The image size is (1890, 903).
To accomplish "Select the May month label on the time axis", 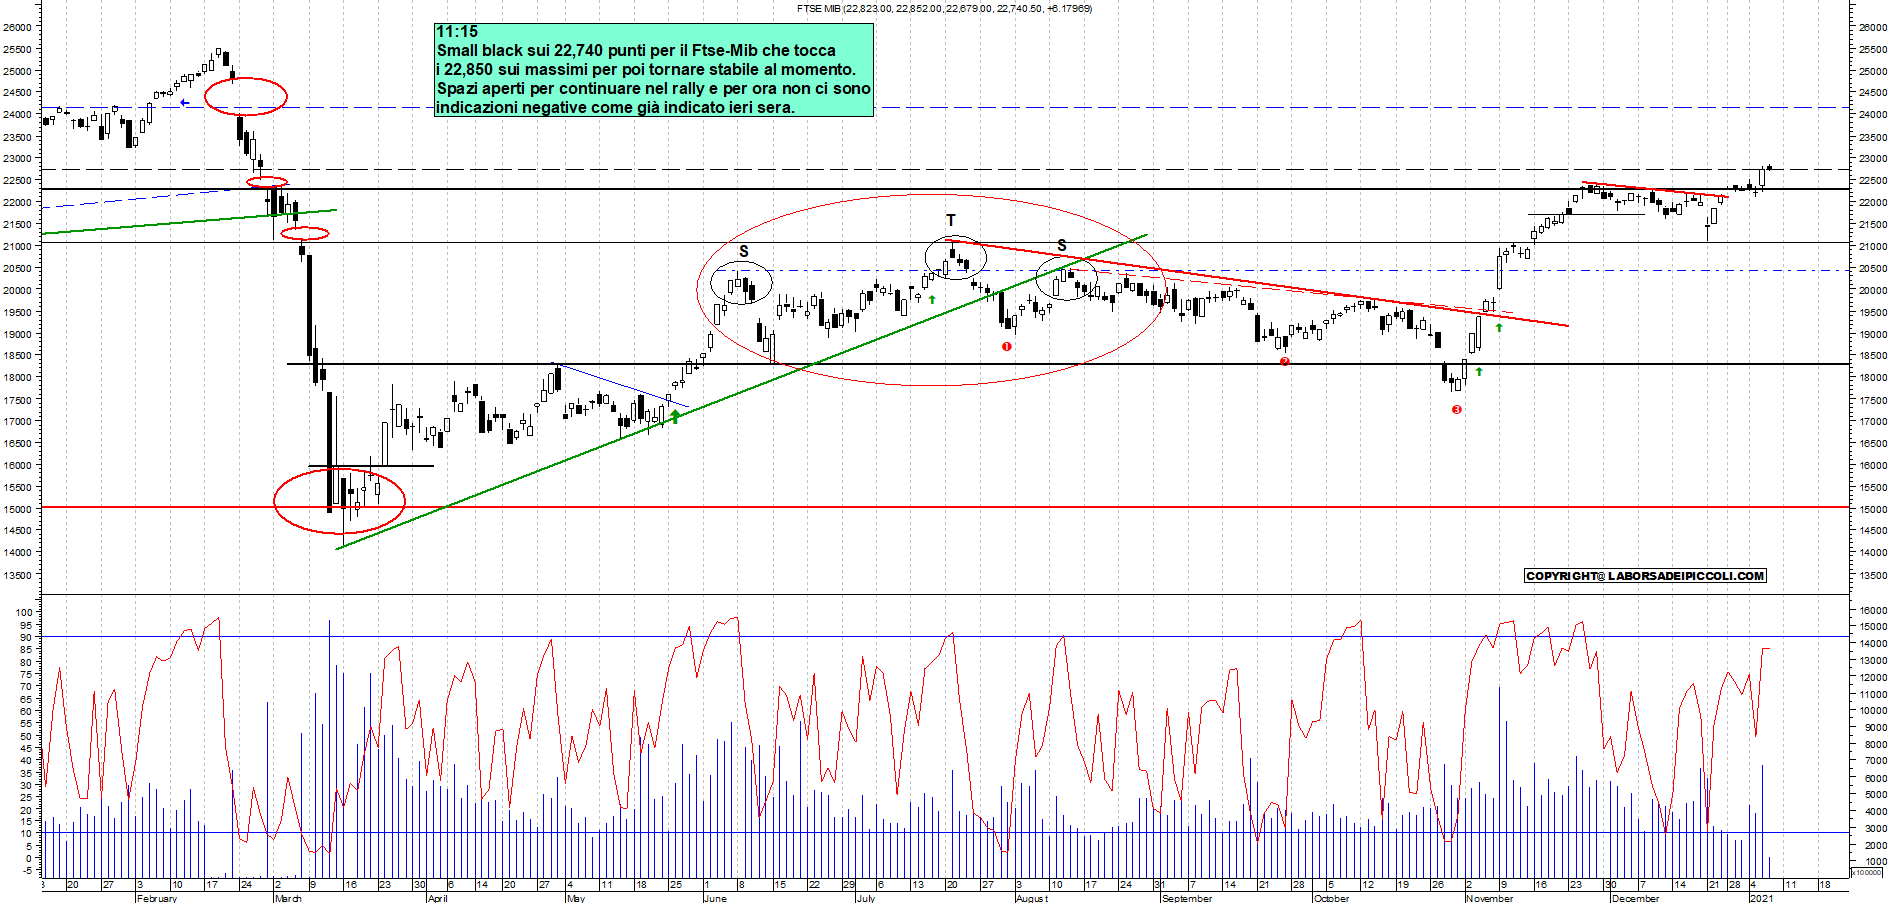I will pyautogui.click(x=575, y=898).
